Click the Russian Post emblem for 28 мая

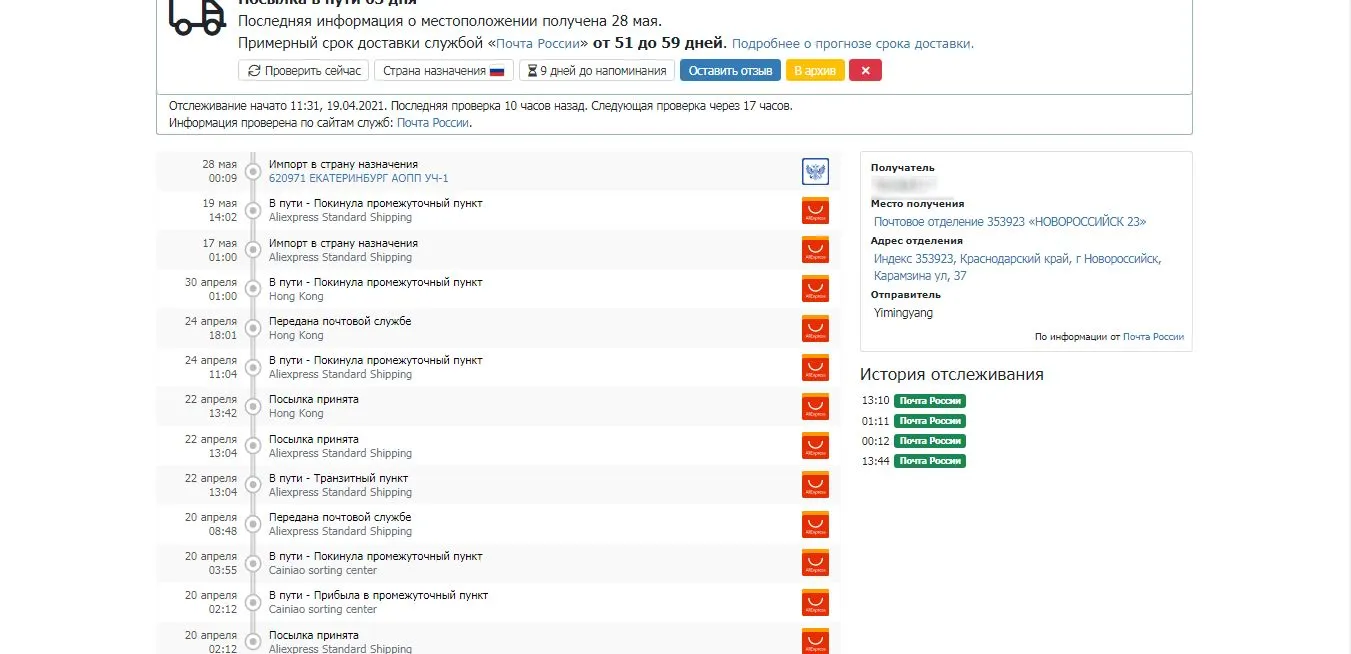coord(815,171)
